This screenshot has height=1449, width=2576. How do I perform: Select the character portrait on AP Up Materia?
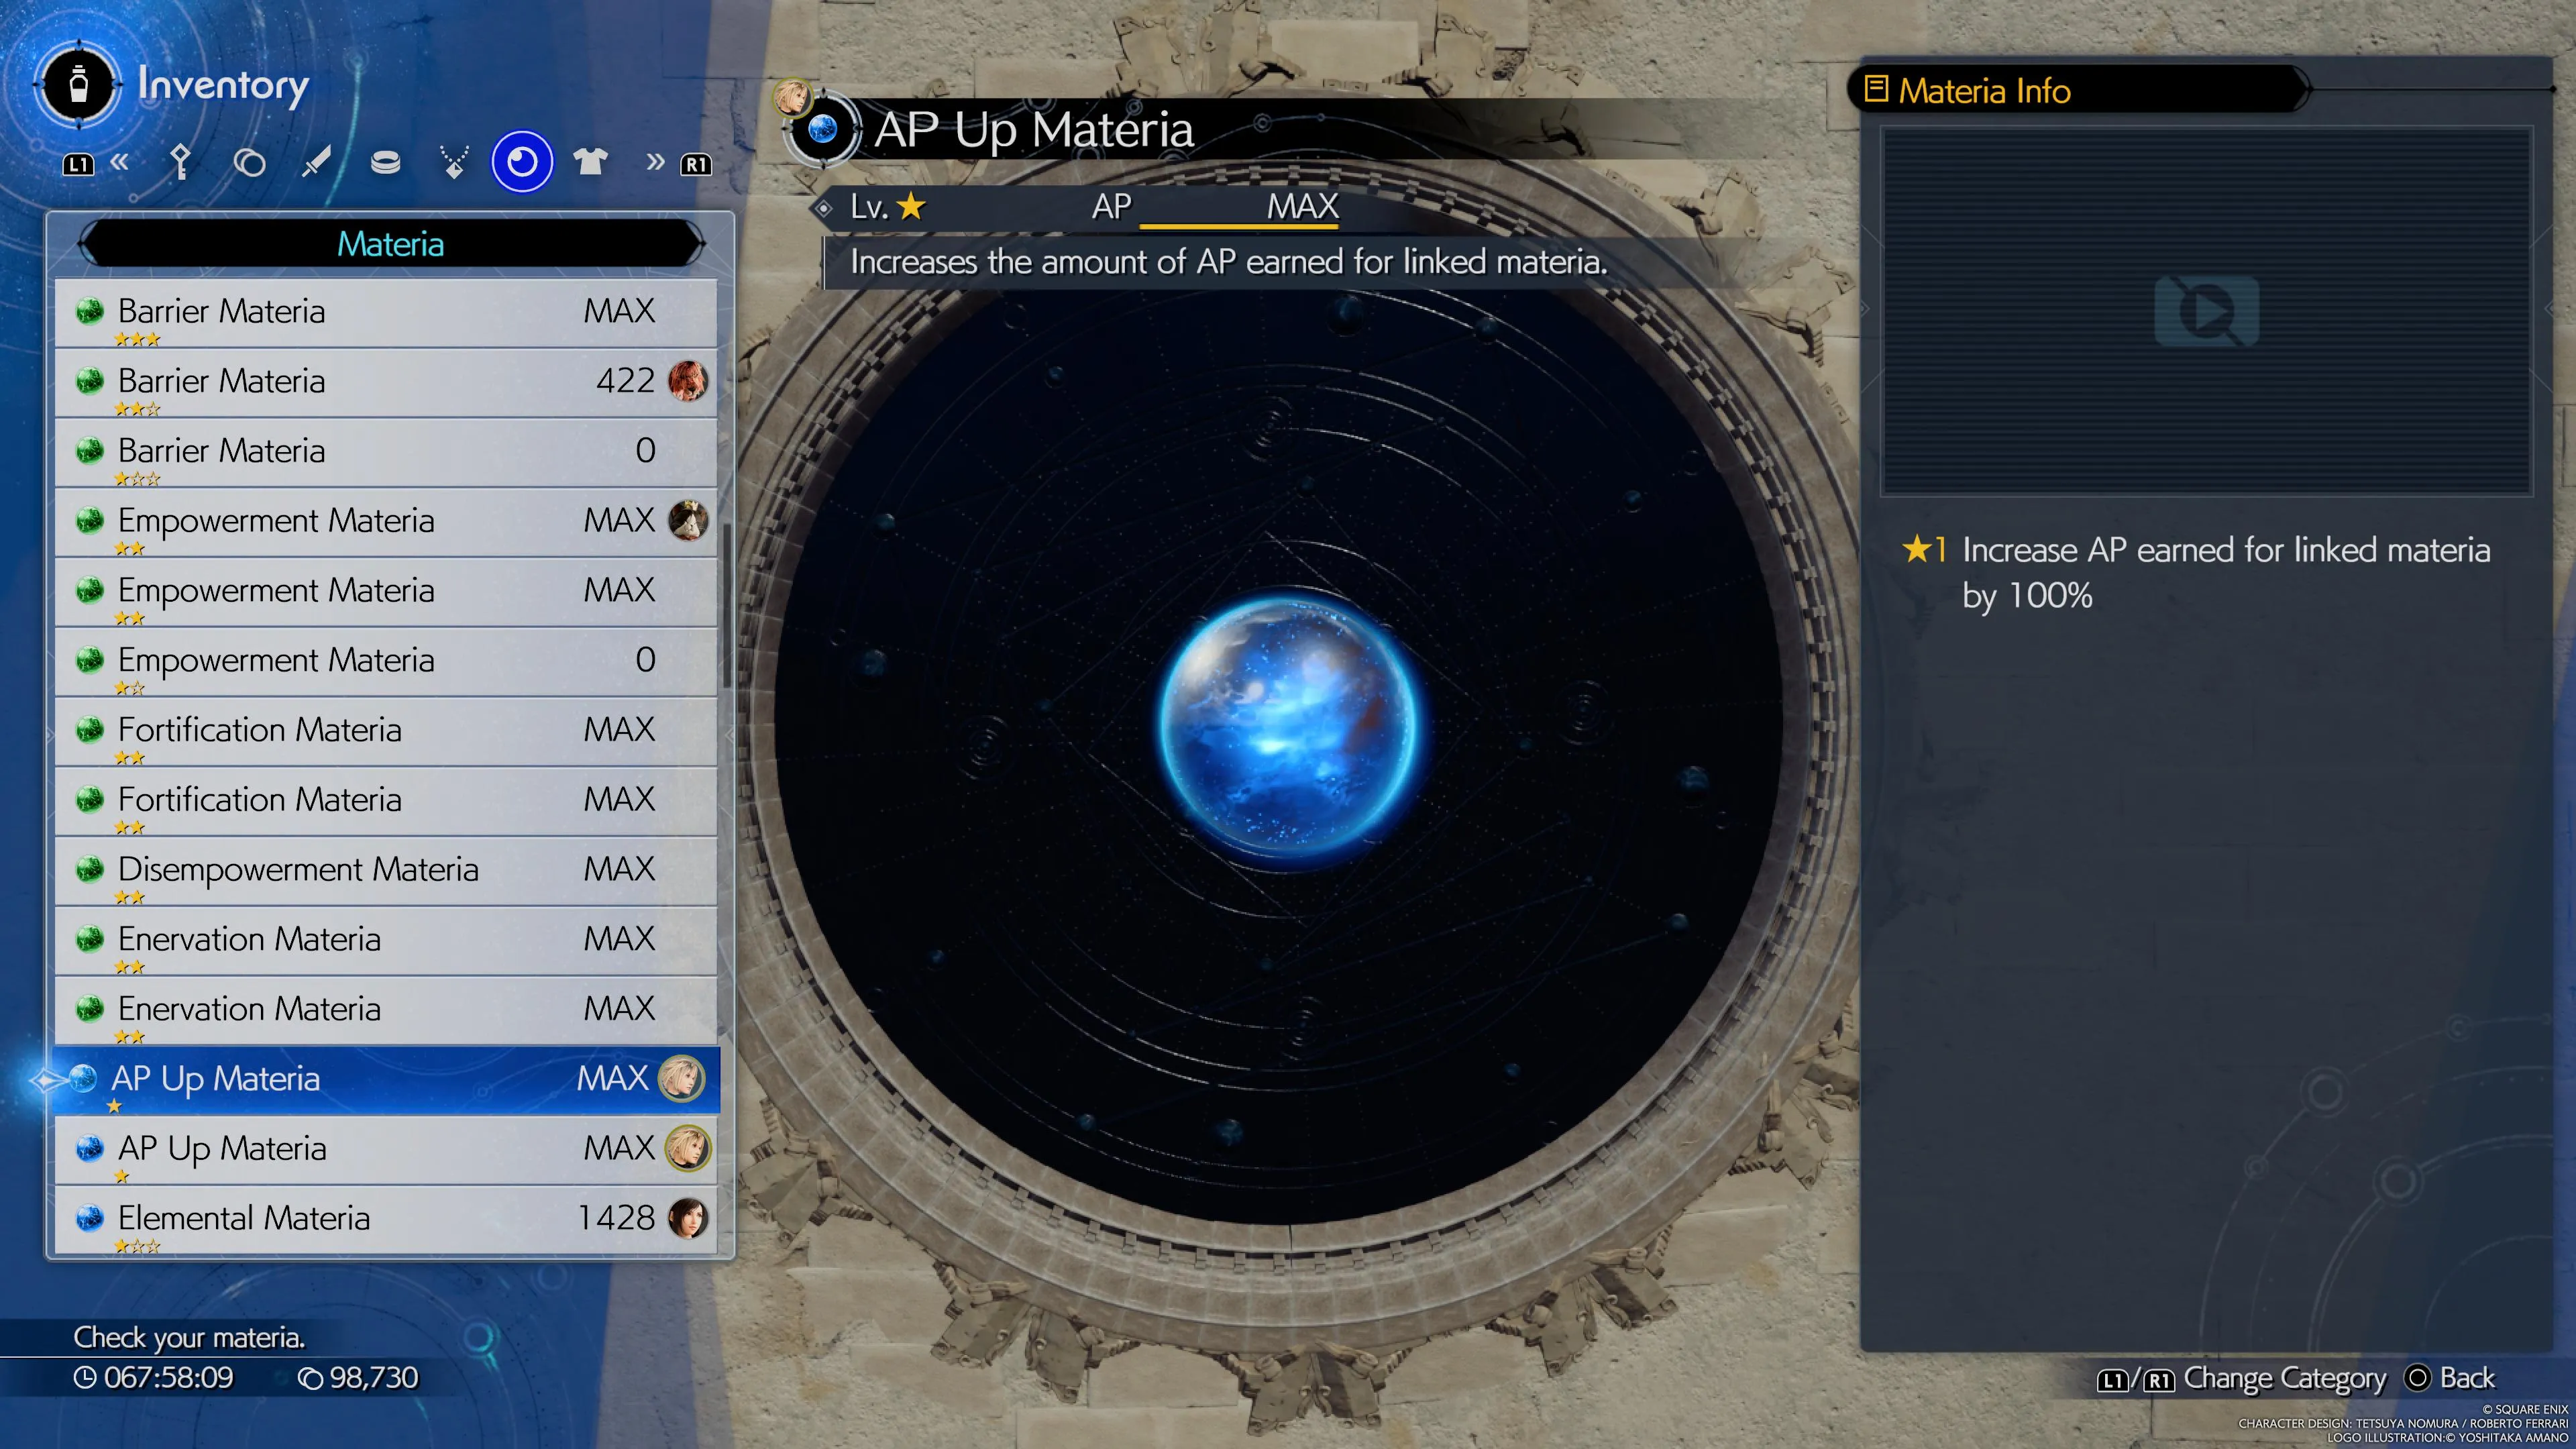685,1079
